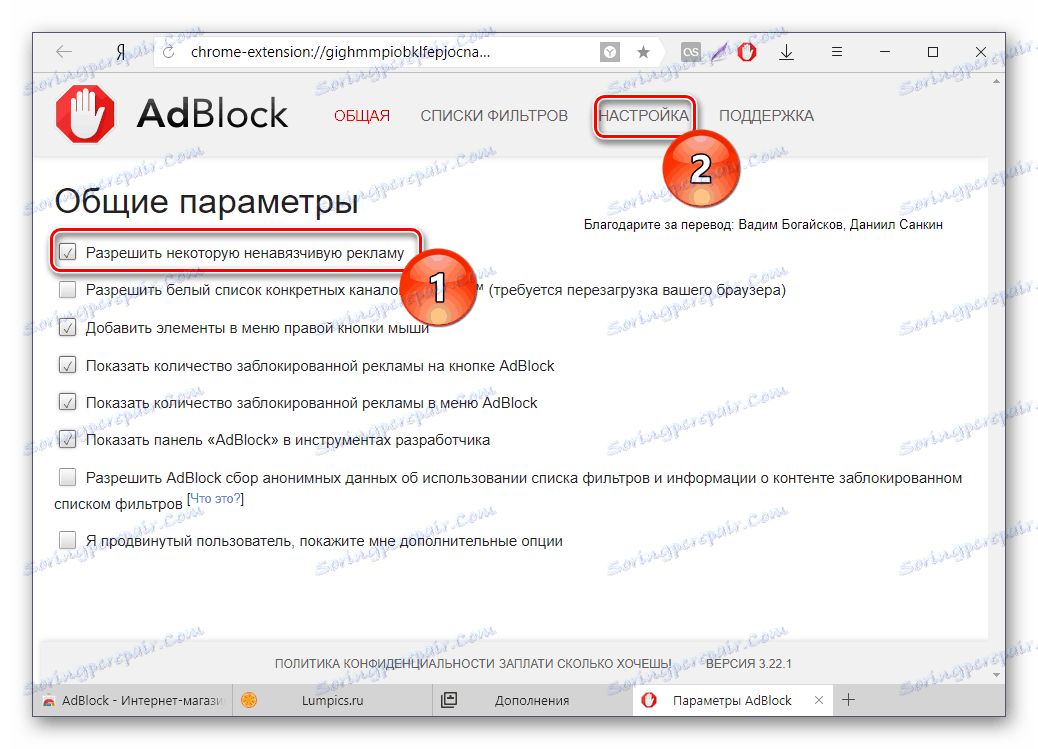The width and height of the screenshot is (1038, 749).
Task: Close the 'Параметры AdBlock' tab
Action: coord(819,700)
